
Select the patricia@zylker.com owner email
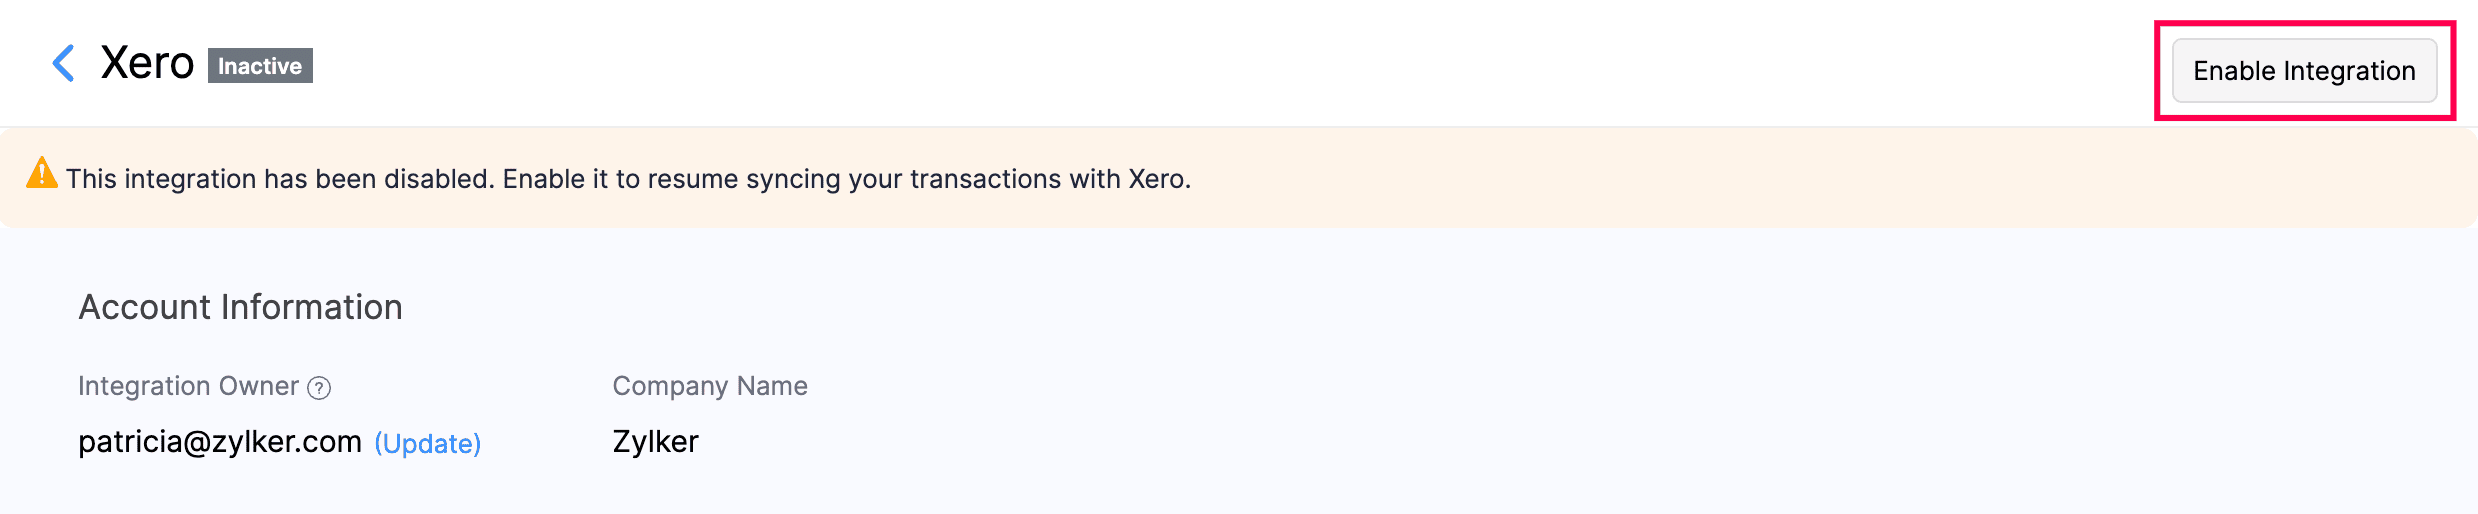pos(219,441)
